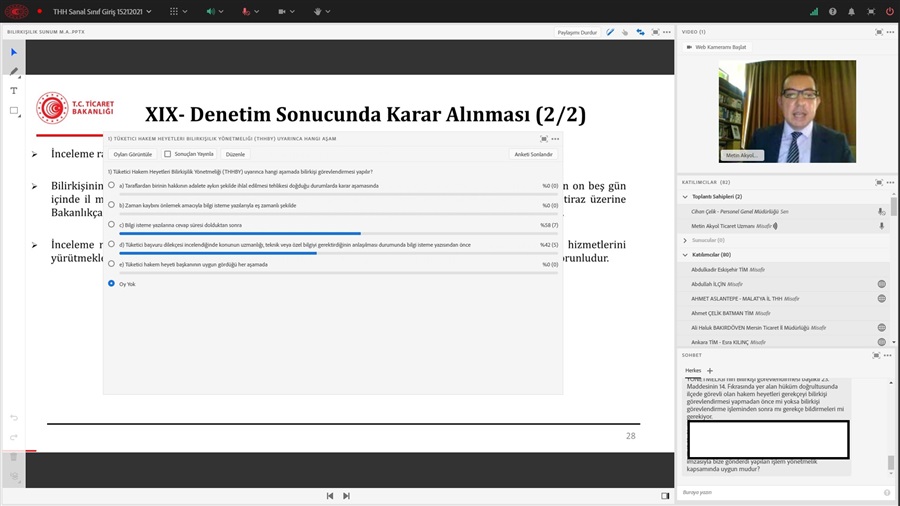The height and width of the screenshot is (506, 900).
Task: Open attendees pod more options dots
Action: [890, 182]
